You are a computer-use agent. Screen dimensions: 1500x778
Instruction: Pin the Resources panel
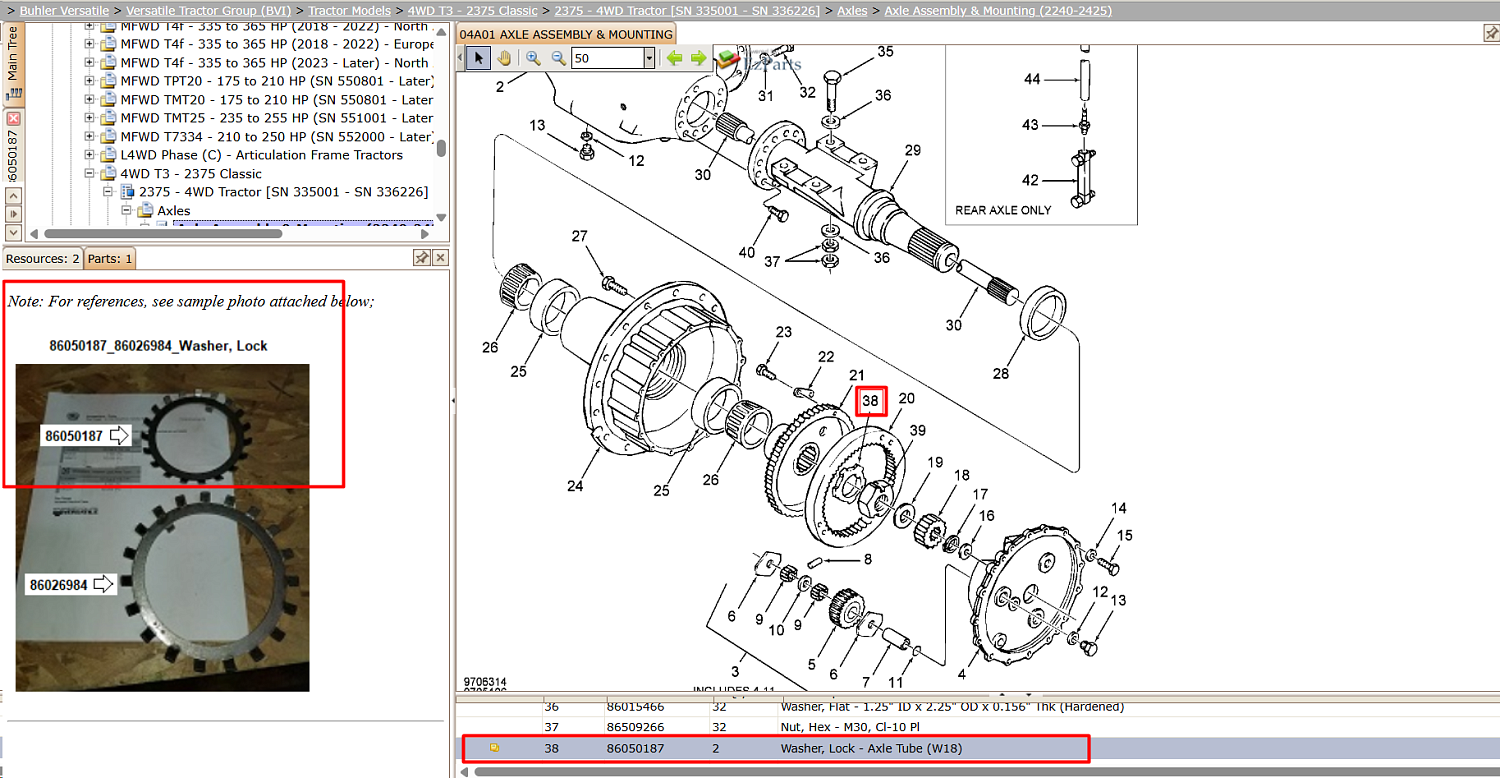(422, 258)
